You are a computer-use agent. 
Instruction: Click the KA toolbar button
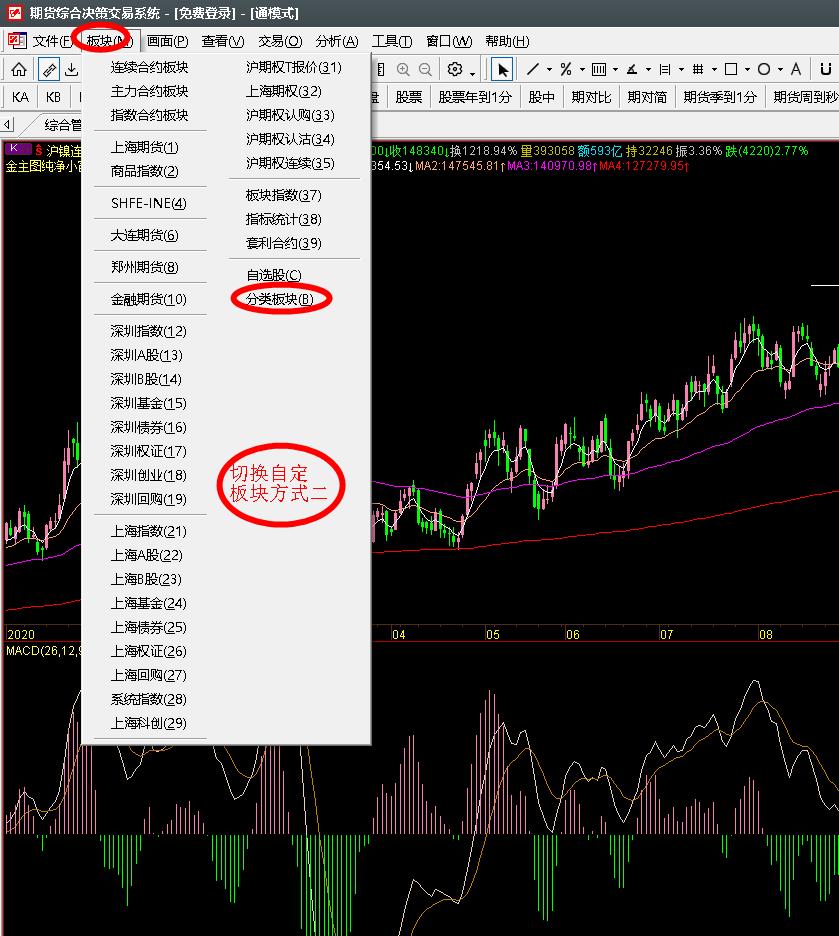click(x=20, y=97)
